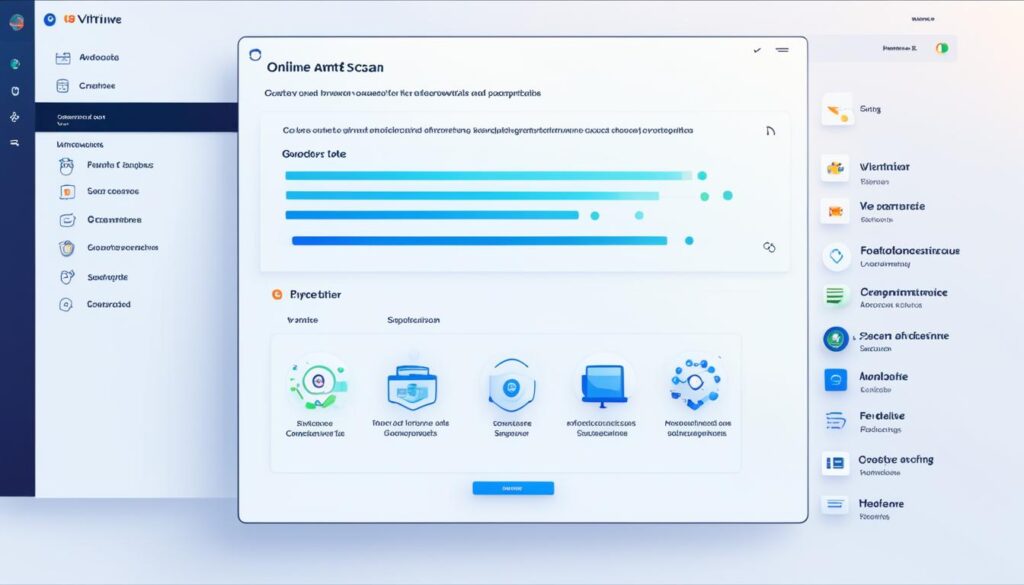Click the Vitrine app title link
This screenshot has height=585, width=1024.
(x=95, y=18)
